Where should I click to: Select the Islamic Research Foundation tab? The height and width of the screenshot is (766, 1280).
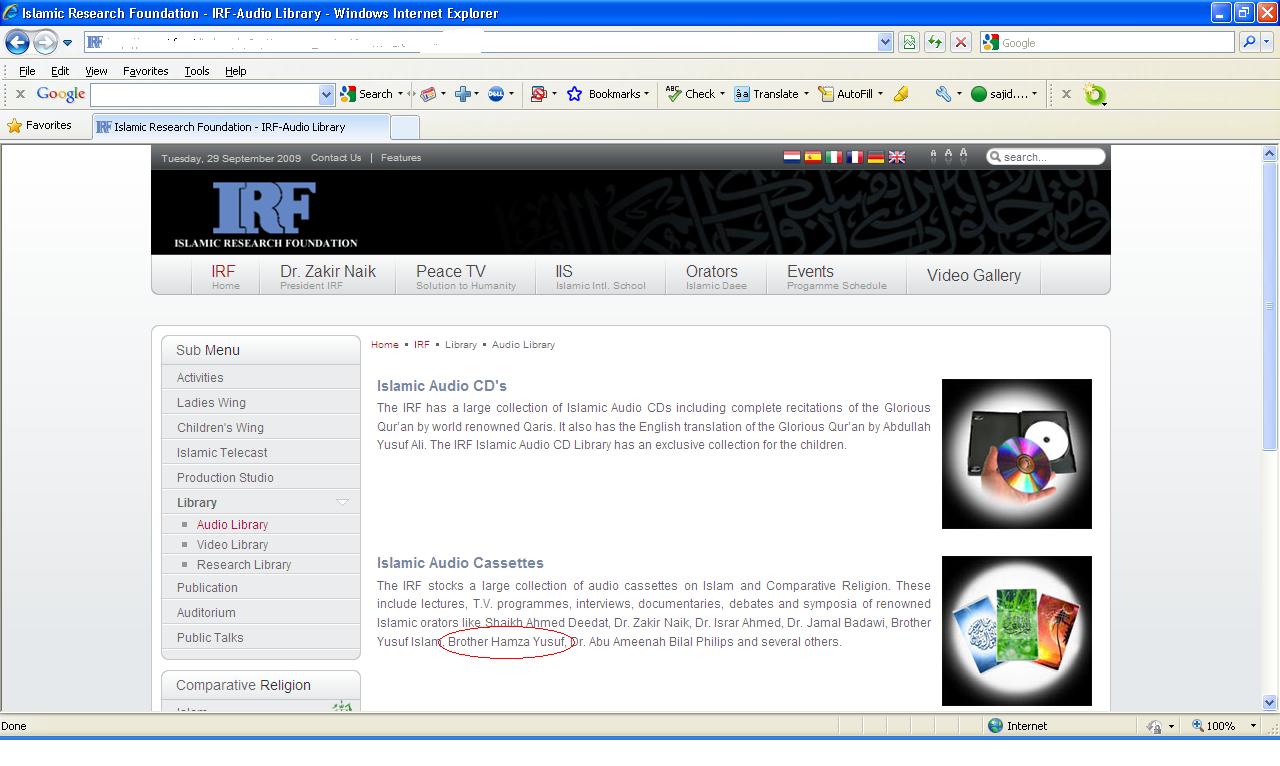(x=240, y=127)
